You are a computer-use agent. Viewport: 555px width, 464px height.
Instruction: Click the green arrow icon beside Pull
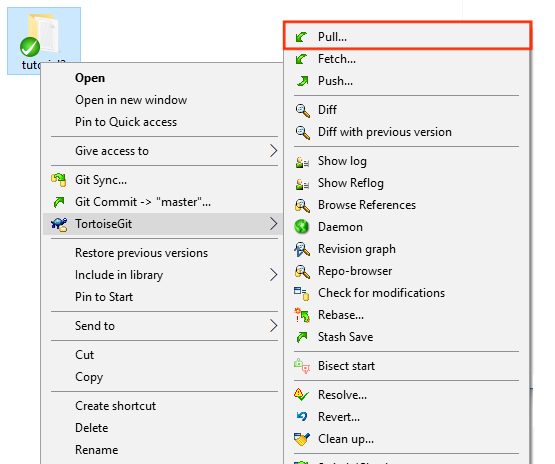(x=302, y=37)
